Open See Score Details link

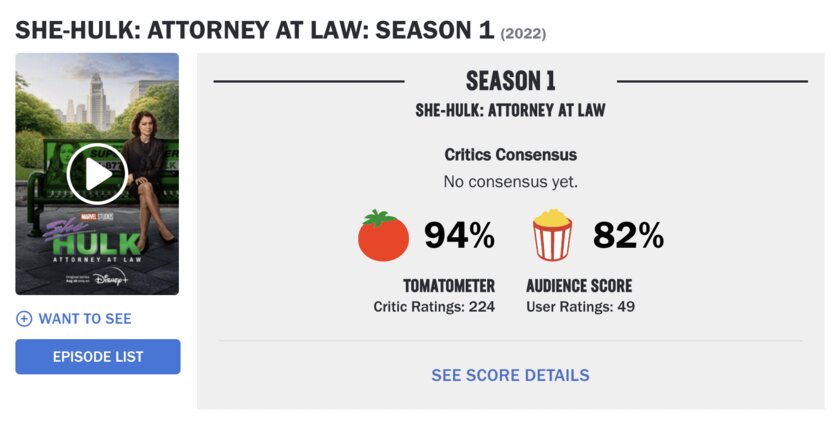click(511, 375)
